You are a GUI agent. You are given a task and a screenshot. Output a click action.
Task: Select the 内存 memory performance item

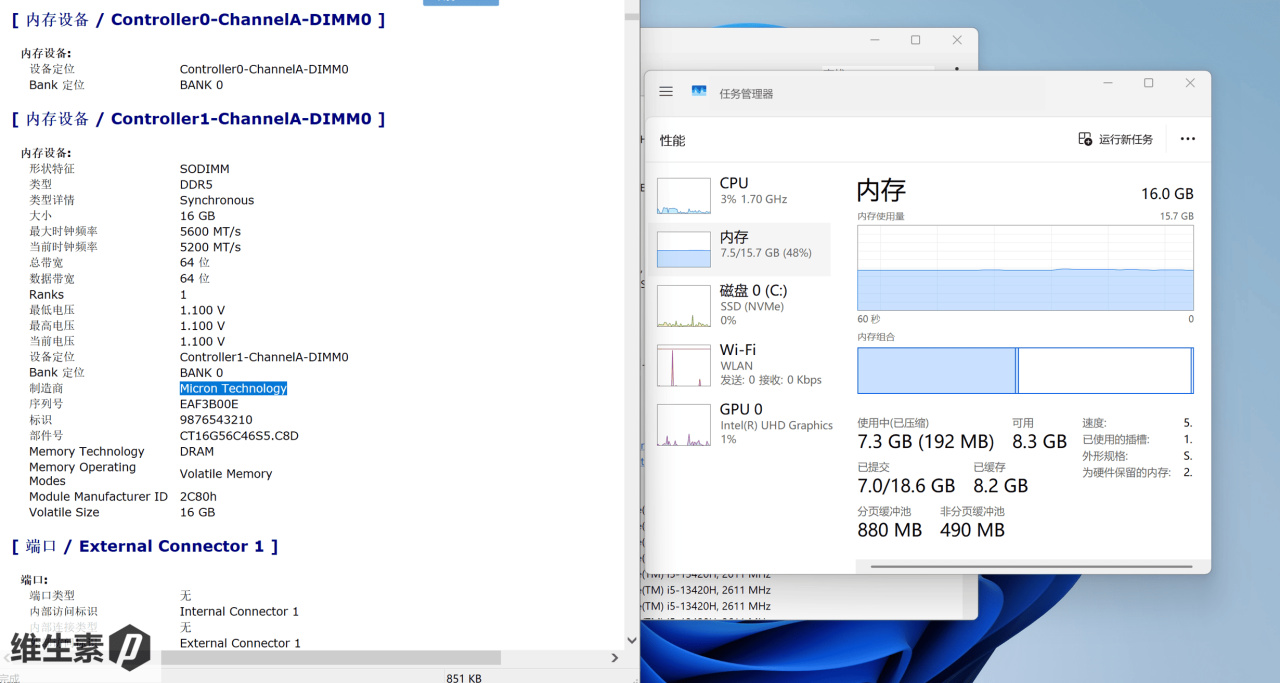[x=739, y=249]
